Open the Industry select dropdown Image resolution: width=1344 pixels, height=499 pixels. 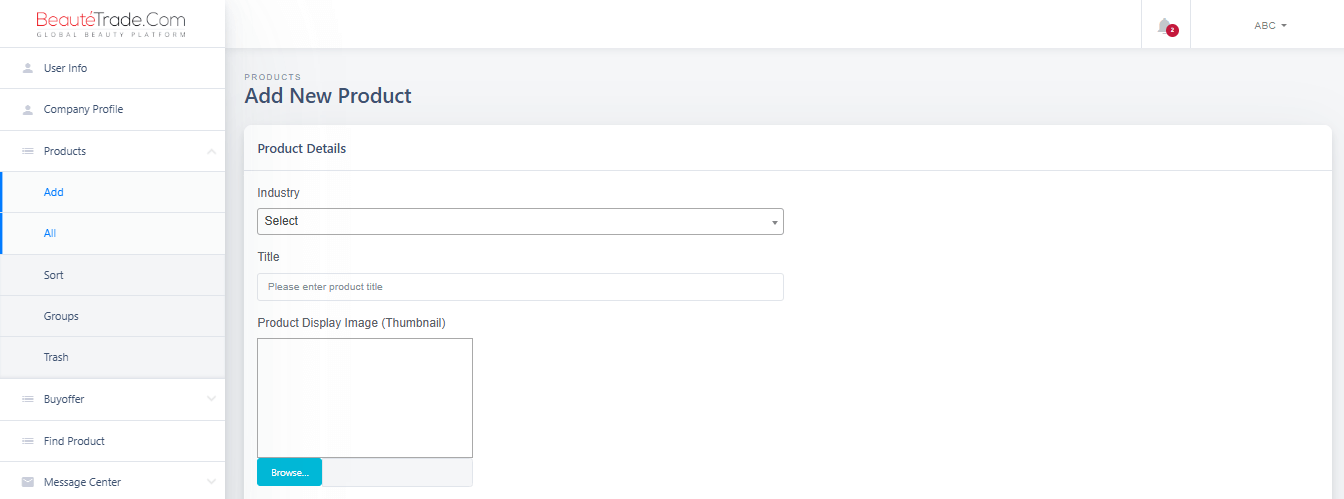click(x=520, y=221)
